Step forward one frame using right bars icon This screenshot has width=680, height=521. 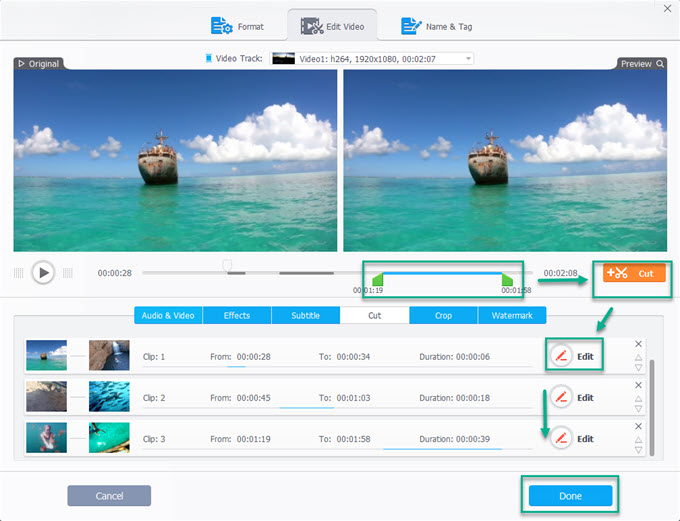[68, 273]
